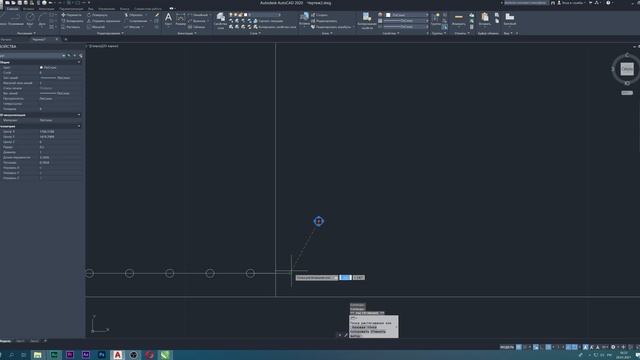This screenshot has height=360, width=640.
Task: Click the Scale (Масштаб) tool
Action: point(96,27)
